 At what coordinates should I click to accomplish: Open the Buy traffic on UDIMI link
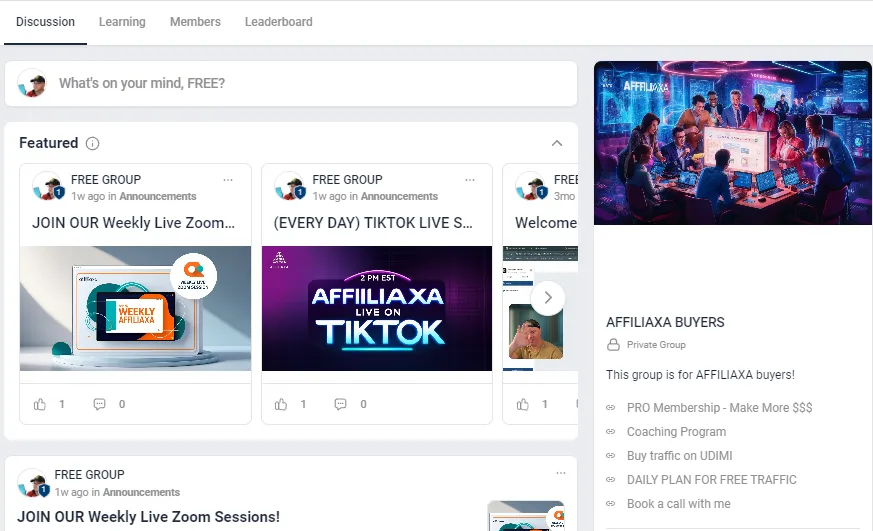680,456
